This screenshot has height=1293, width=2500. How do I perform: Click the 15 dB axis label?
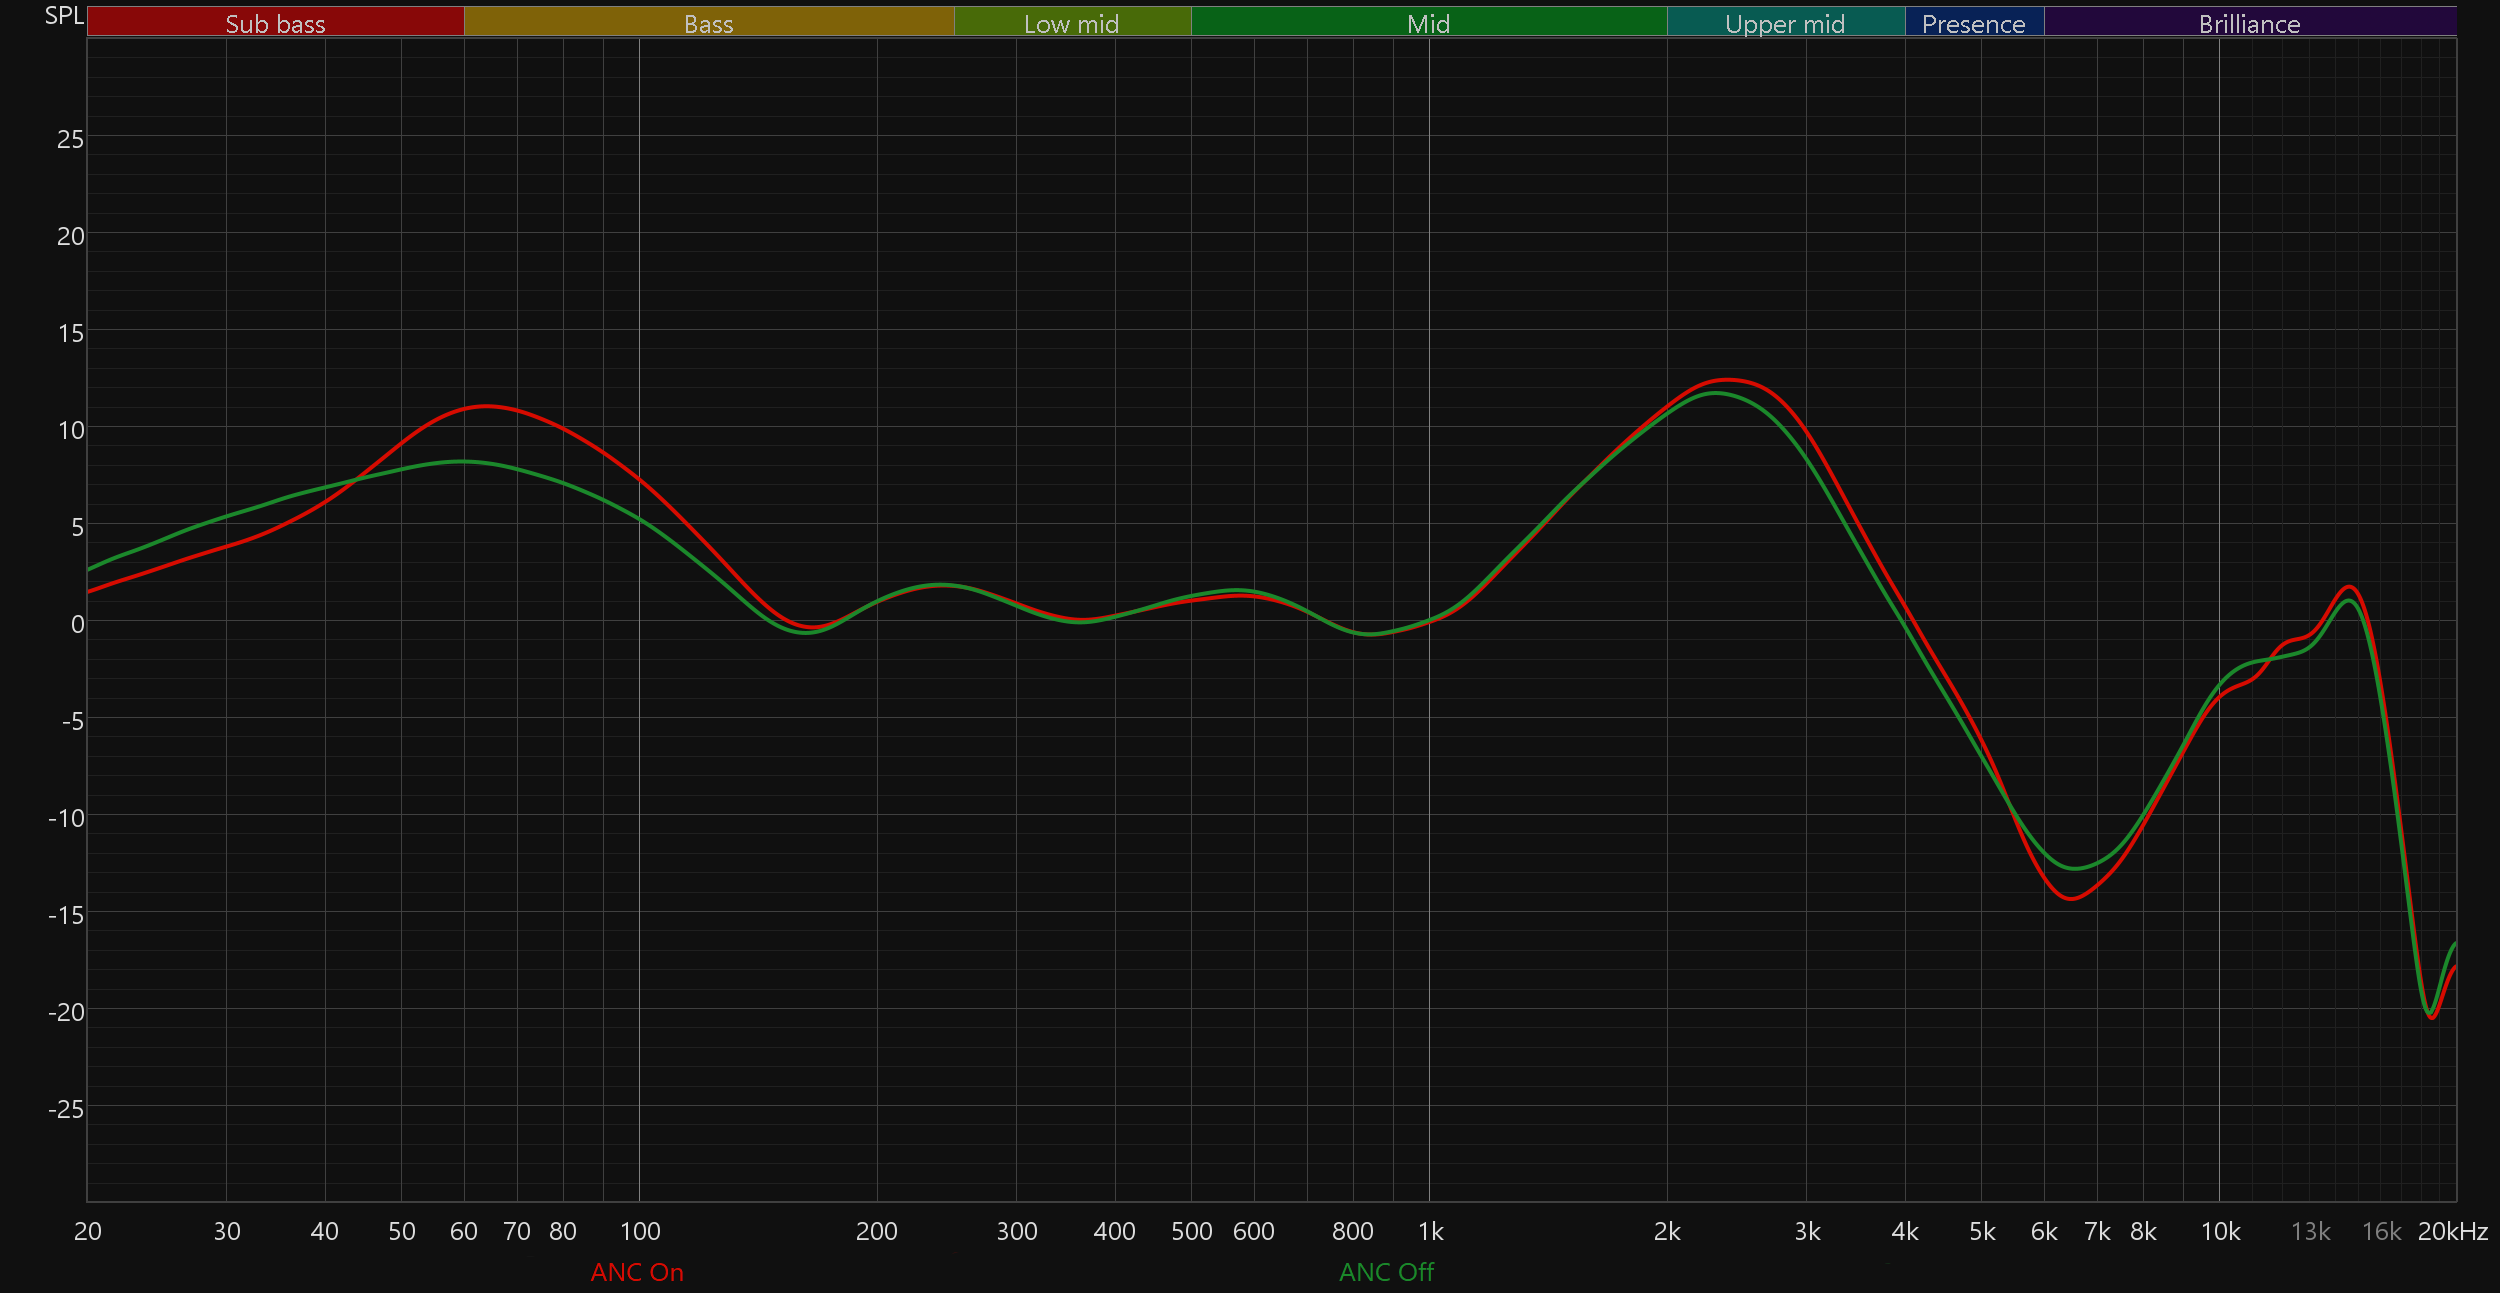click(x=70, y=333)
